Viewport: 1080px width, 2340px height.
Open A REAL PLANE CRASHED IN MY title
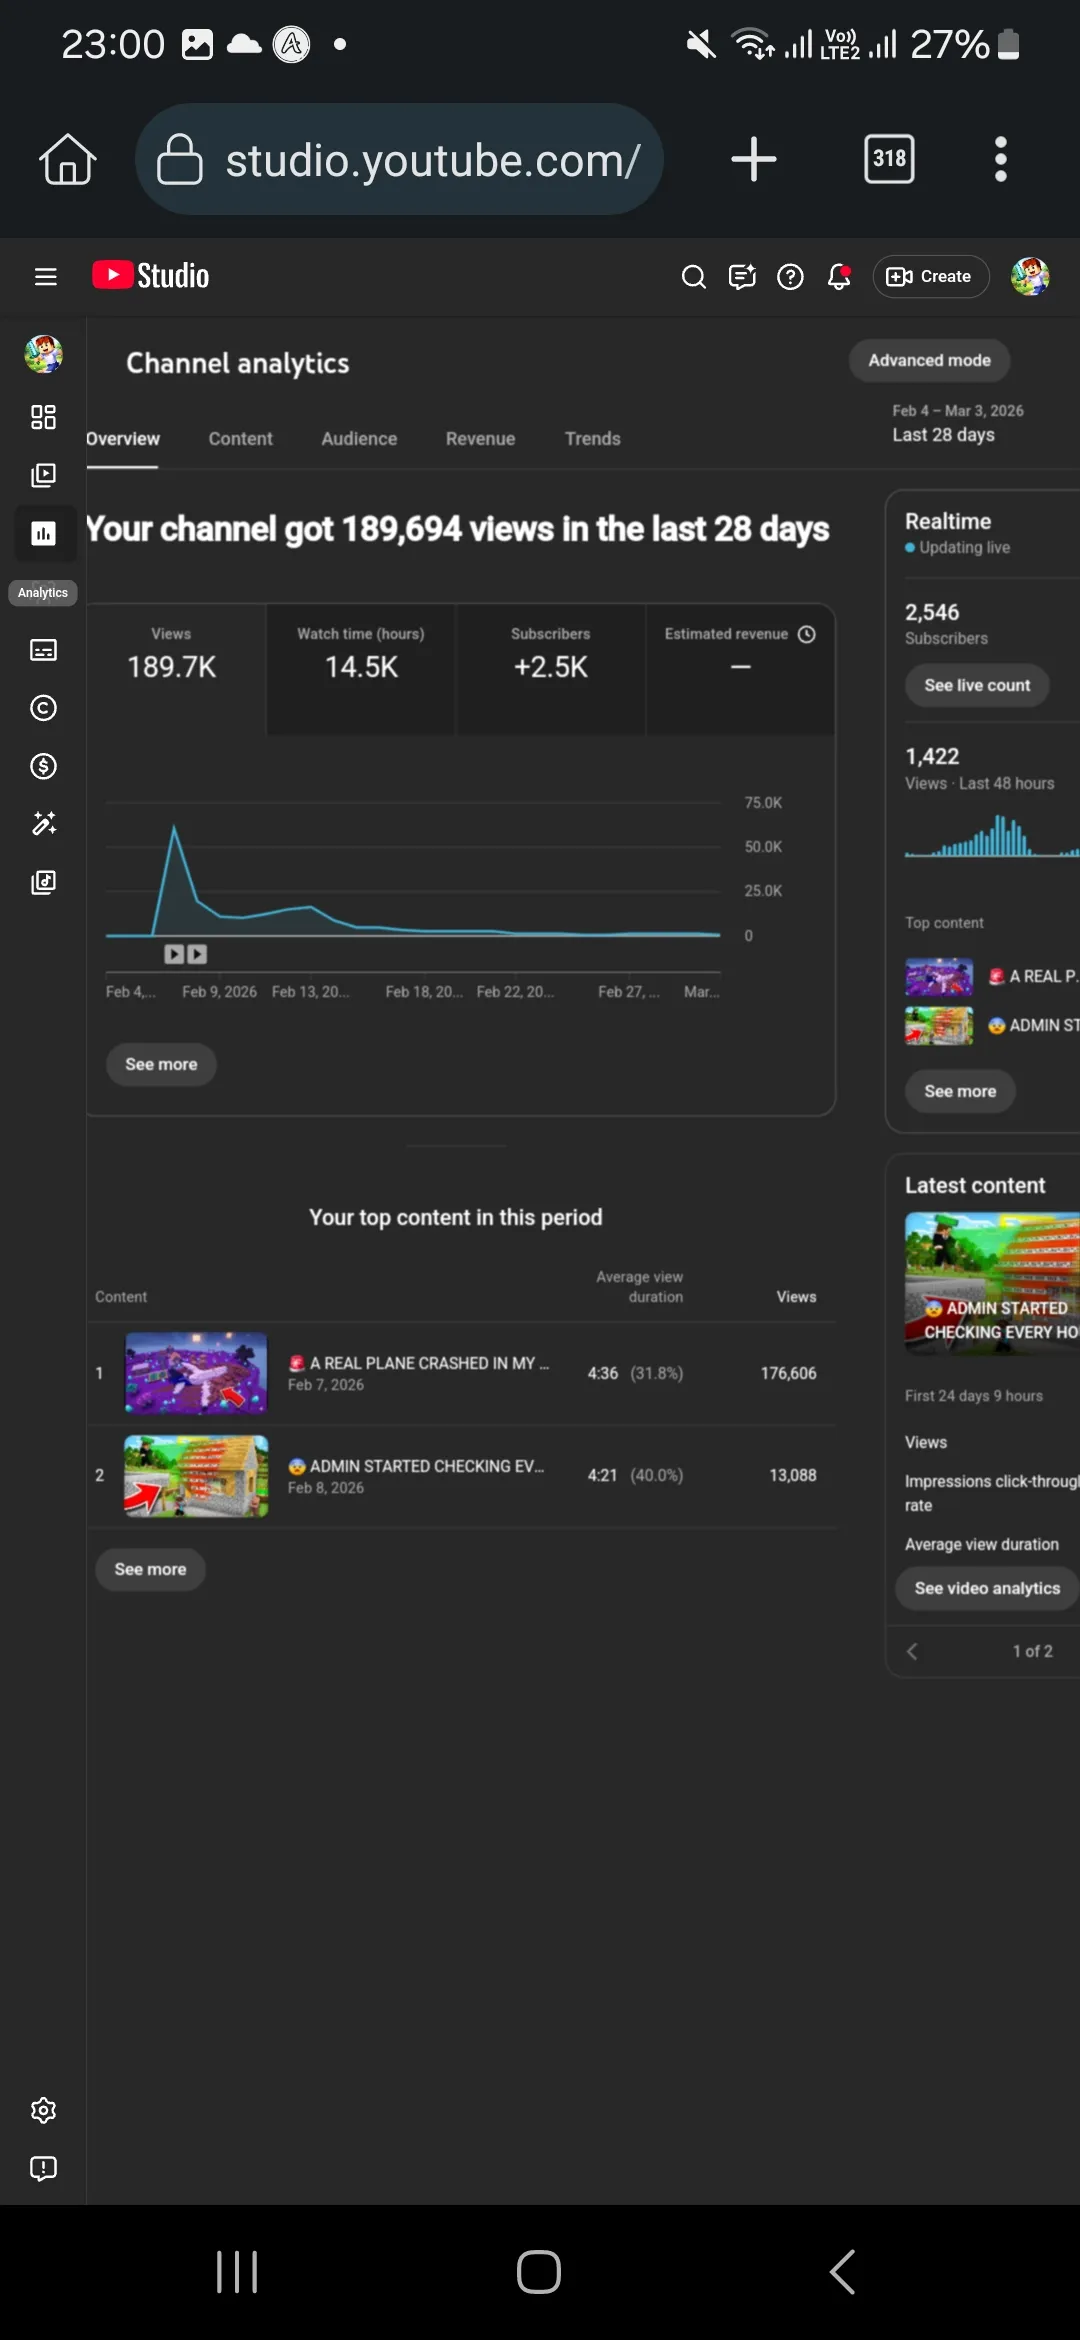419,1363
